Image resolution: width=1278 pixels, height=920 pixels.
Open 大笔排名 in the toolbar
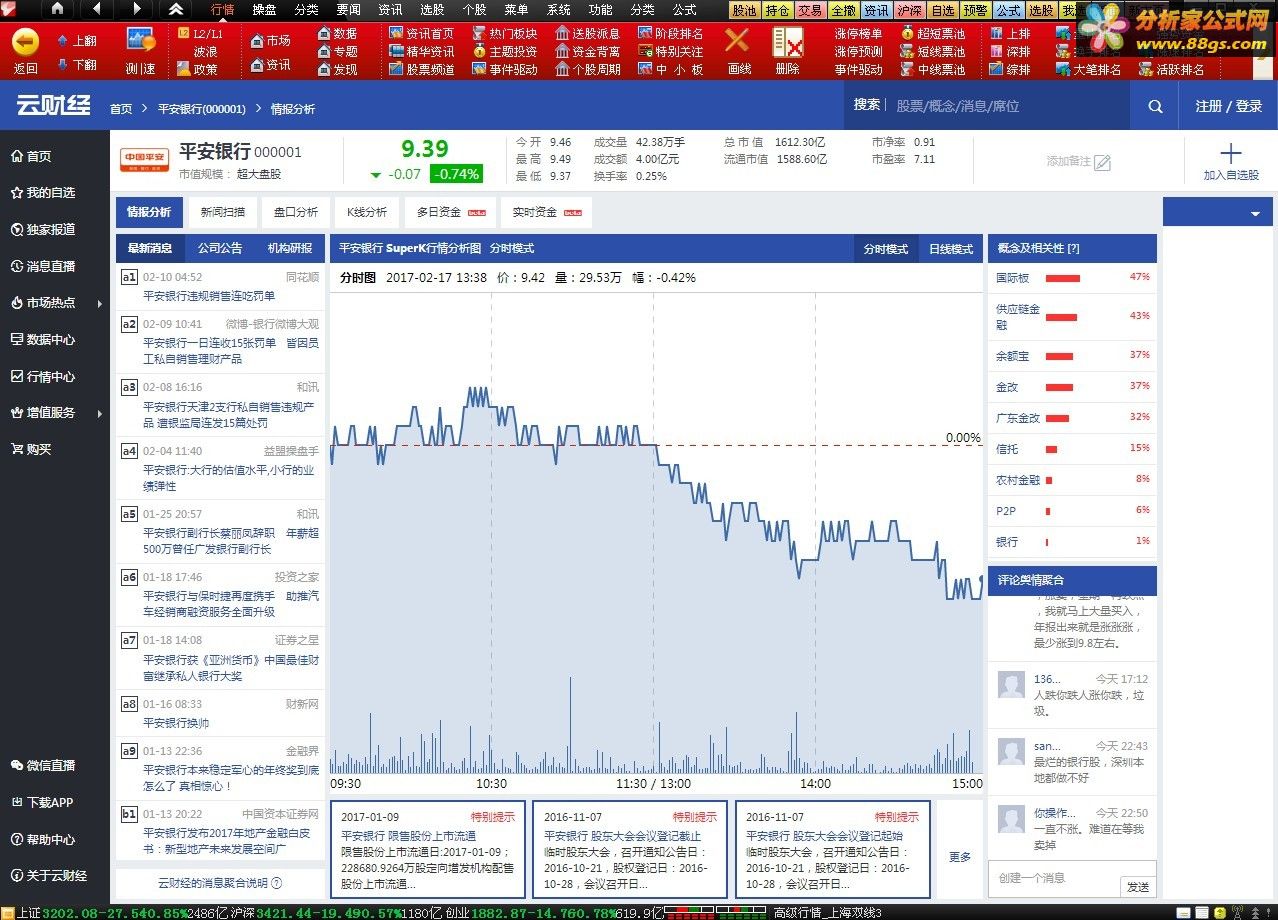tap(1089, 69)
